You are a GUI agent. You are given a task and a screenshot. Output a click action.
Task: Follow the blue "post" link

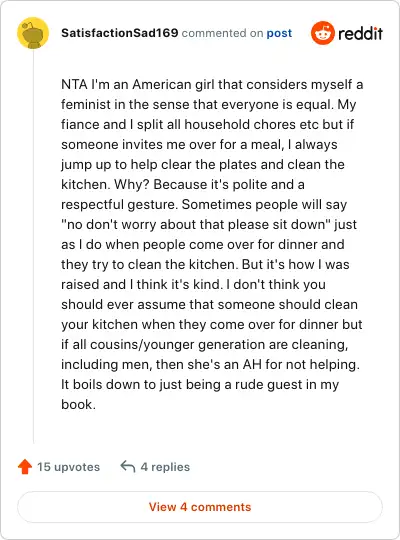pos(279,33)
